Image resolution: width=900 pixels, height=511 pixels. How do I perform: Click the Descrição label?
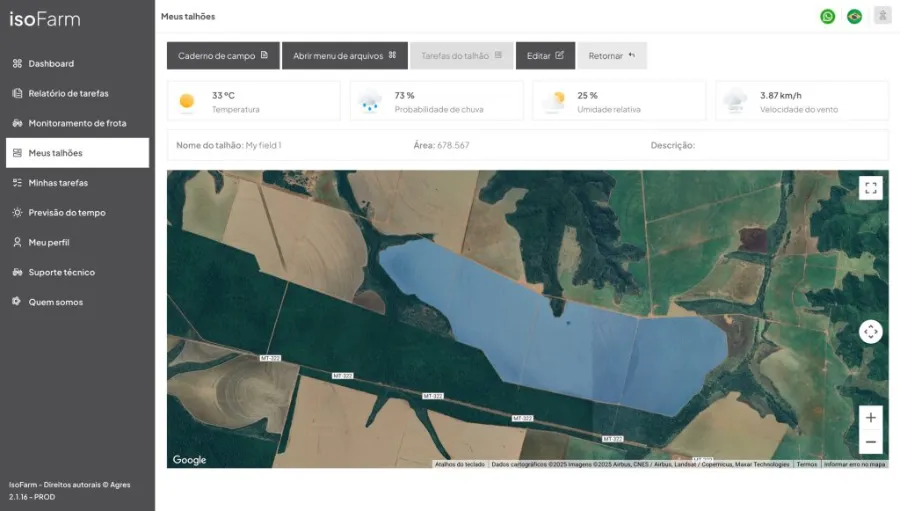[x=673, y=145]
